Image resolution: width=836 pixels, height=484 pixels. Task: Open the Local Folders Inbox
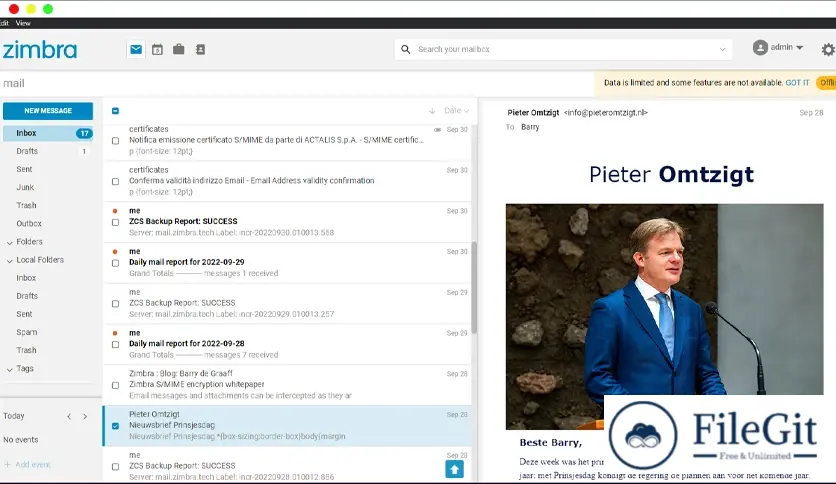(26, 278)
